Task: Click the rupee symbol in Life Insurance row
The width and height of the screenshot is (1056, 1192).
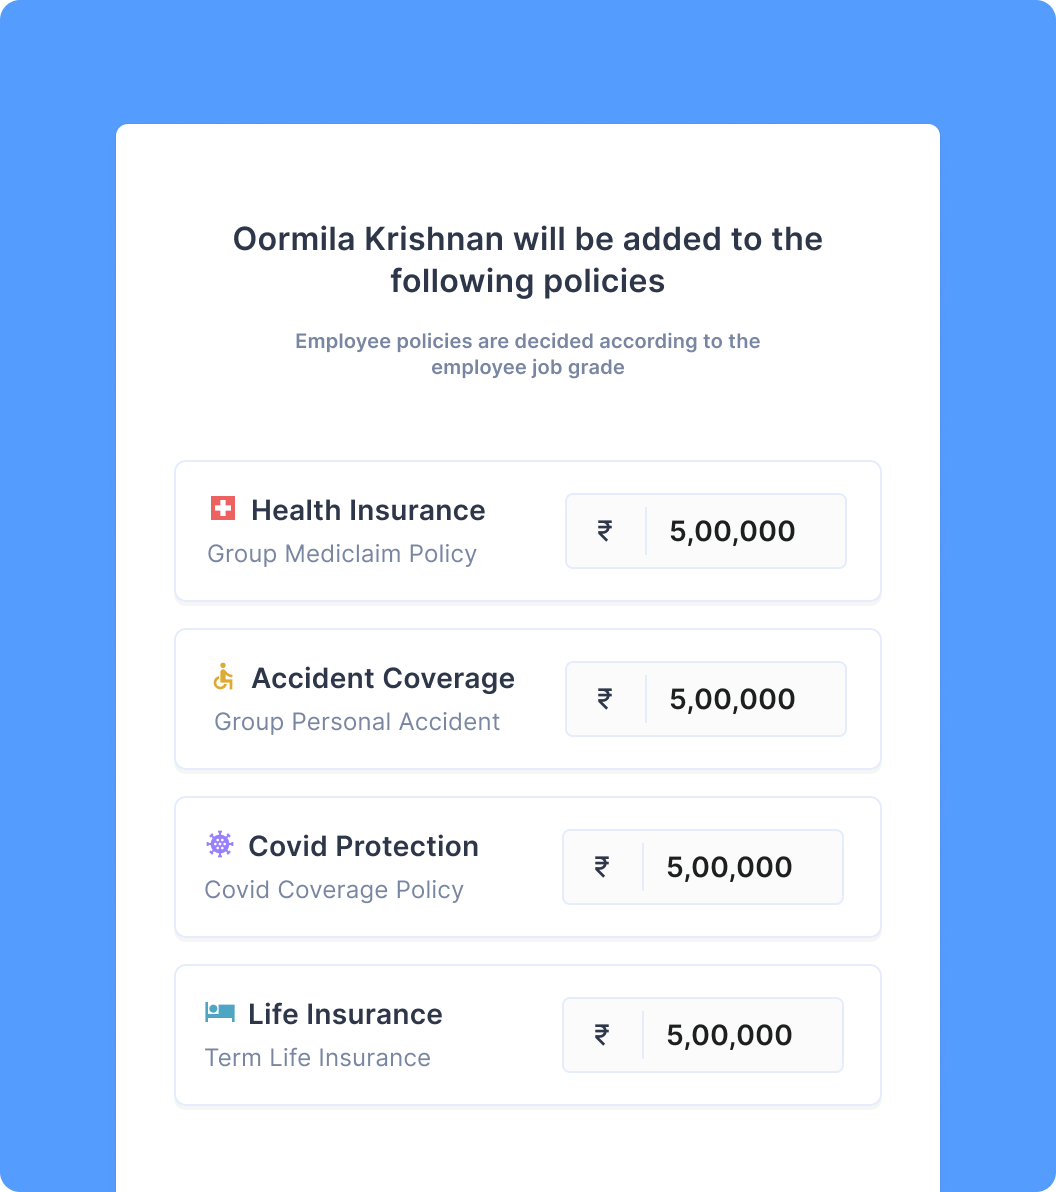Action: click(x=602, y=1035)
